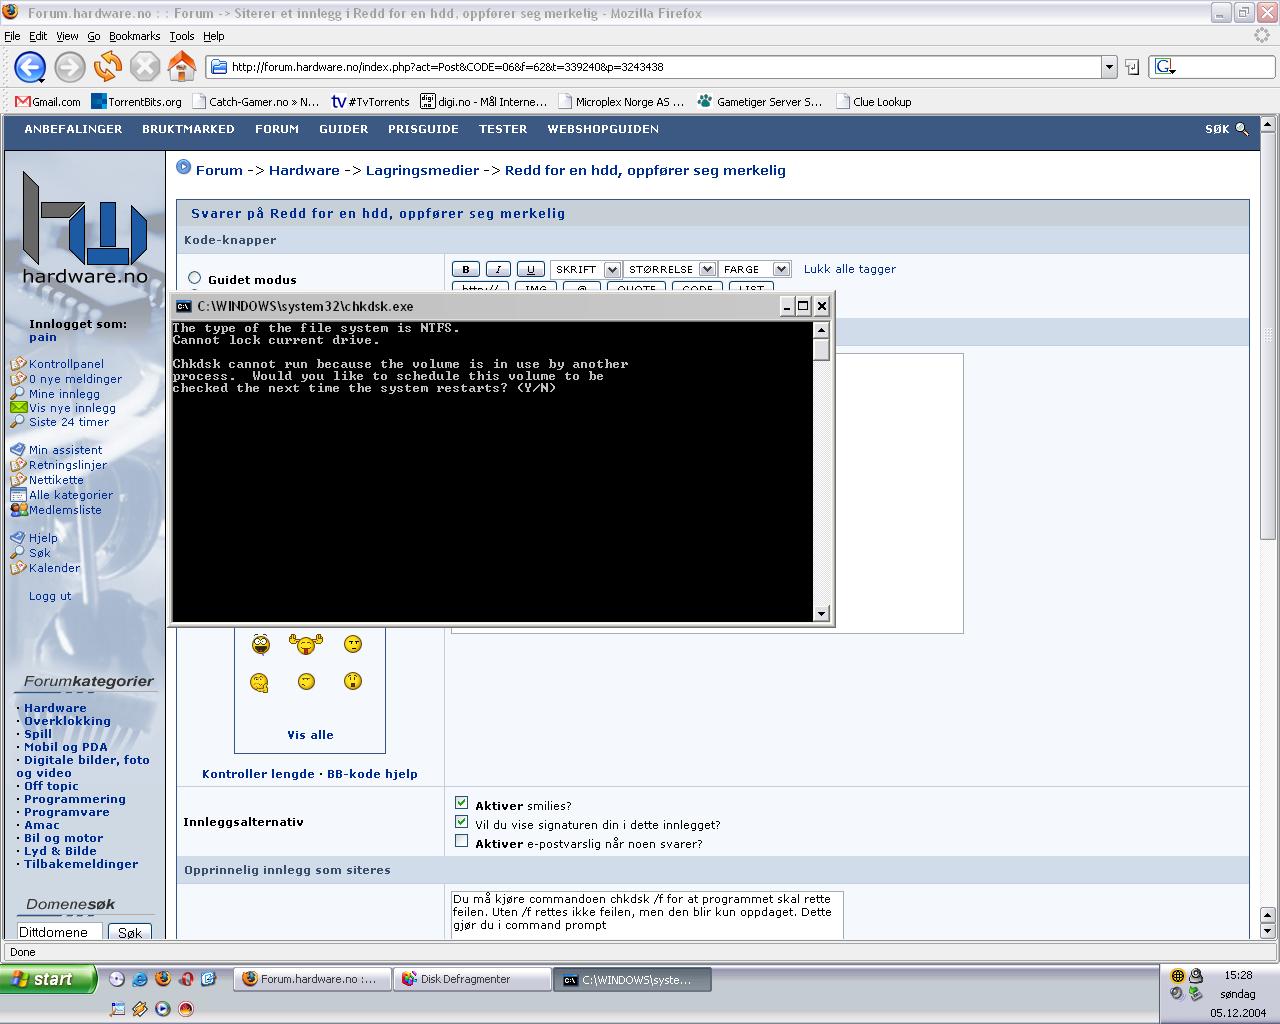Insert the surprised open-mouth smiley
The height and width of the screenshot is (1024, 1280).
coord(353,681)
